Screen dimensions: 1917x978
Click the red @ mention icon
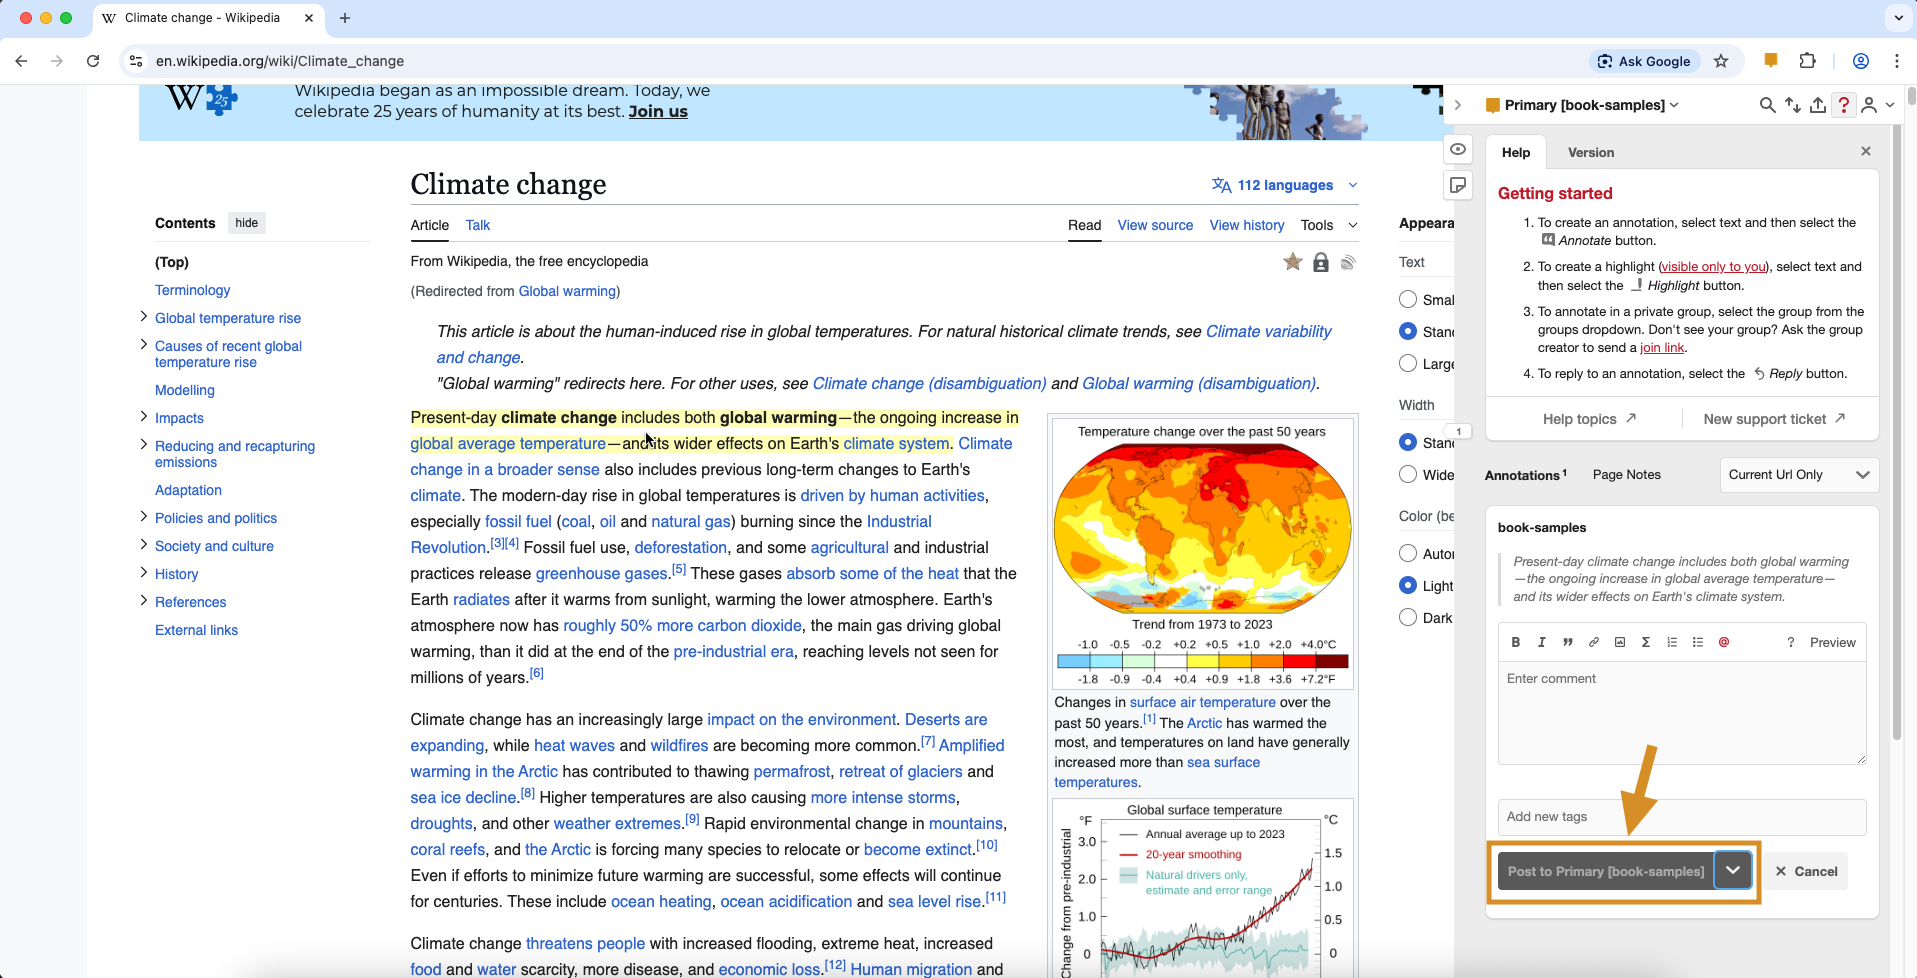(1723, 642)
